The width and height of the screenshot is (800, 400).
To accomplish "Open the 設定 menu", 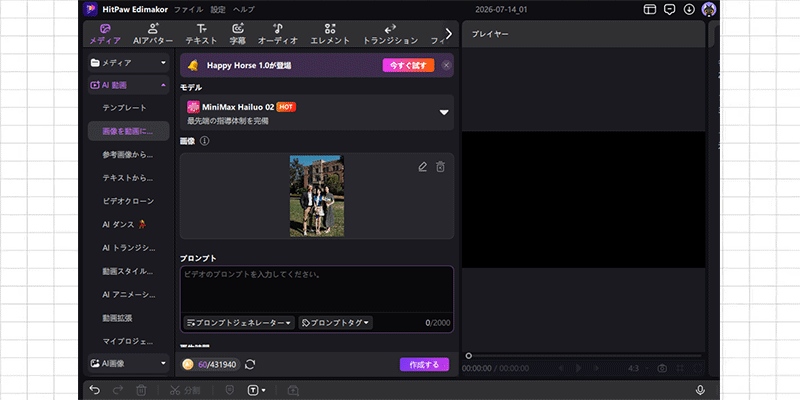I will click(x=218, y=9).
